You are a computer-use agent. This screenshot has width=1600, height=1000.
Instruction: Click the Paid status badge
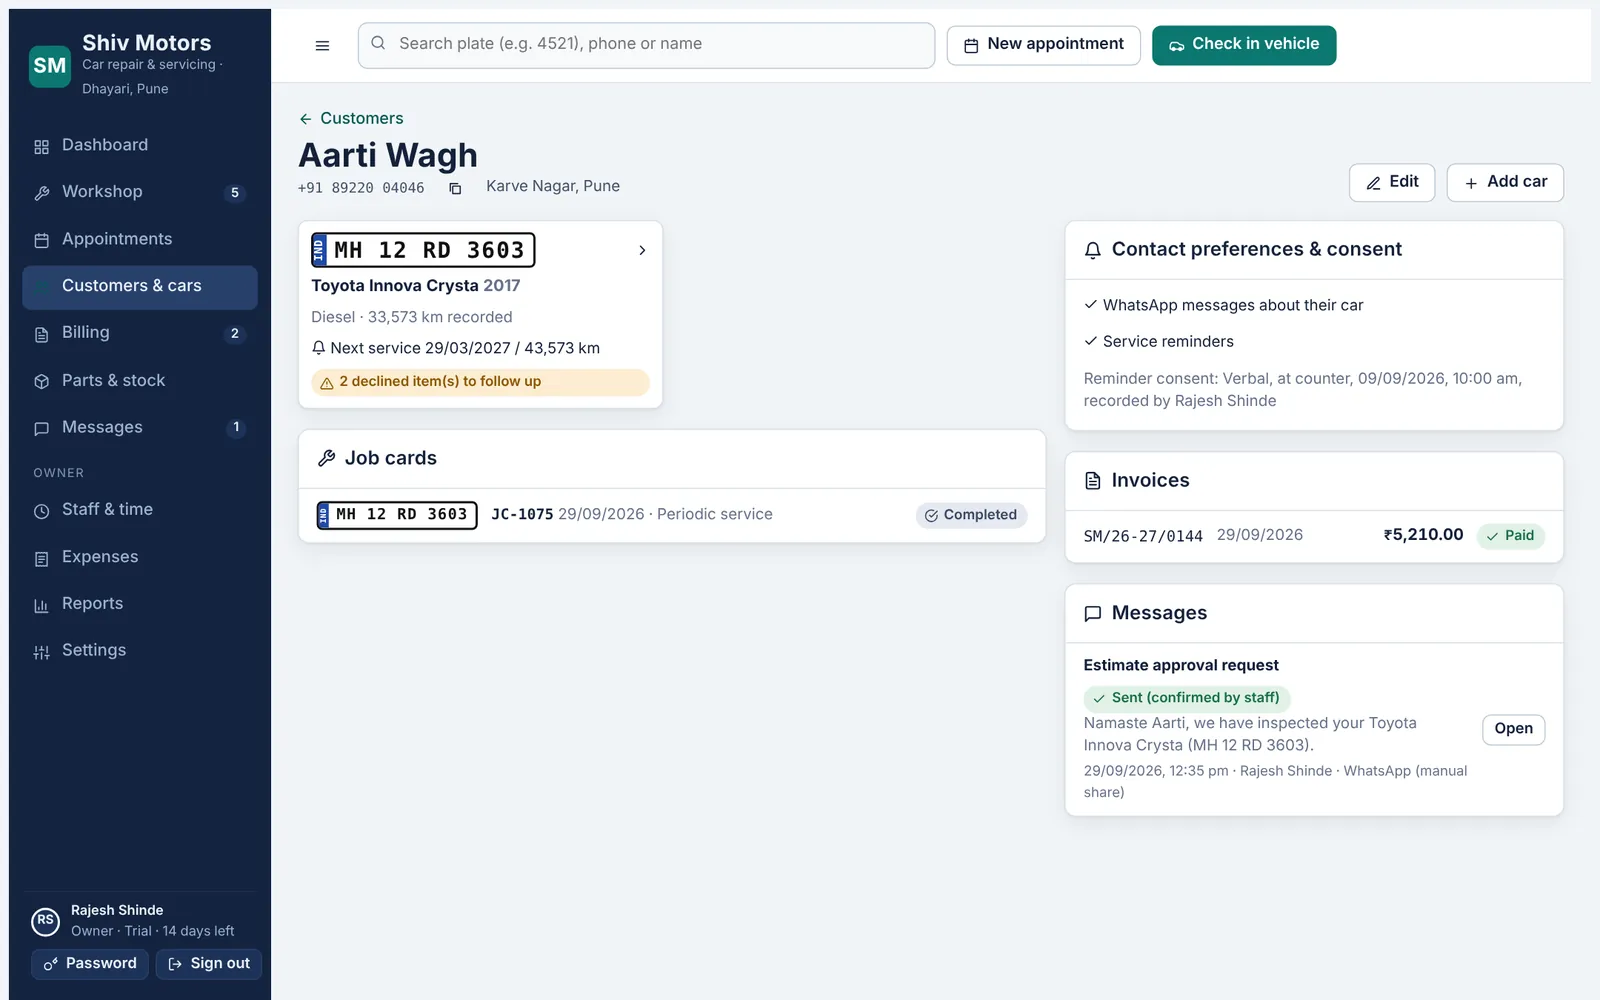pos(1511,536)
